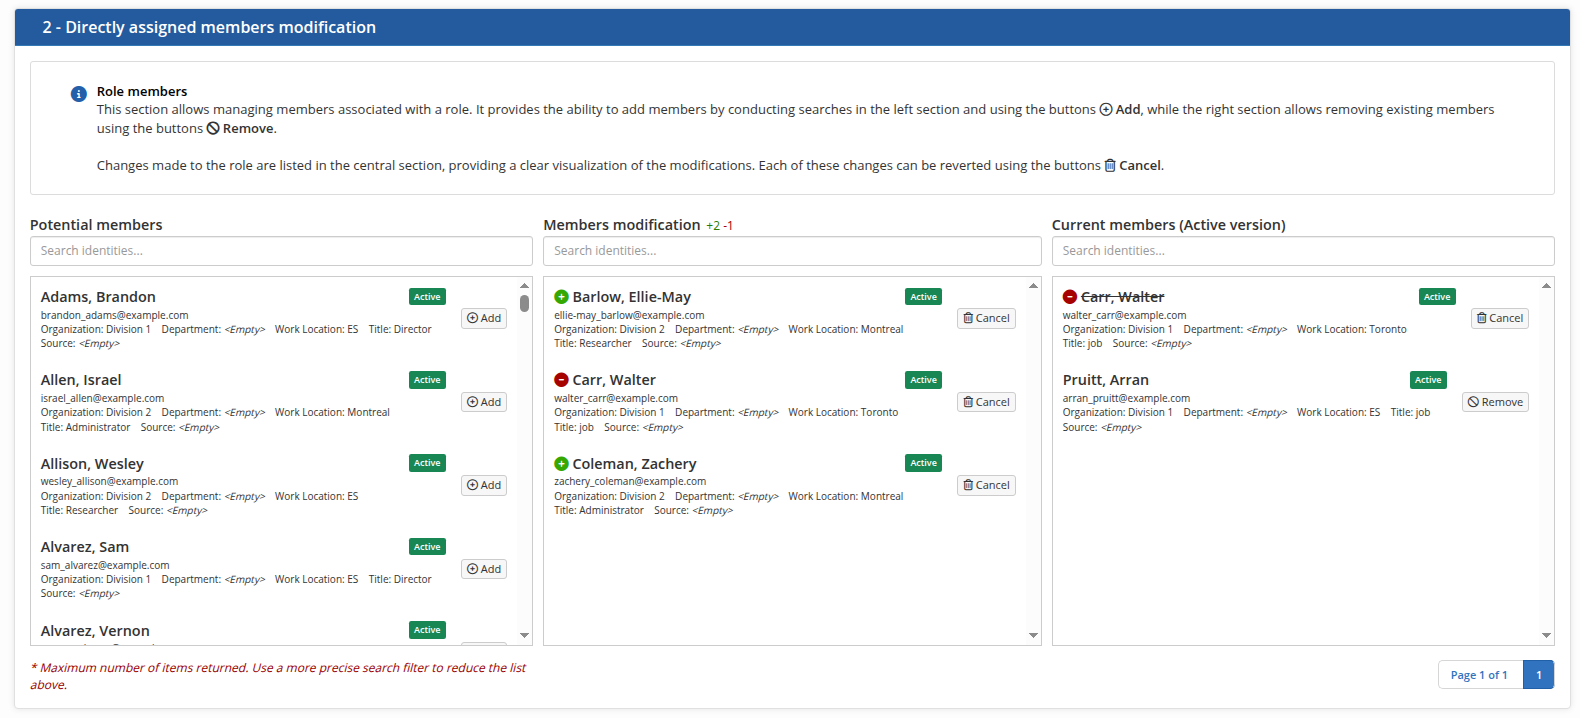Screen dimensions: 1580x718
Task: Add Sam Alvarez as a member
Action: 484,569
